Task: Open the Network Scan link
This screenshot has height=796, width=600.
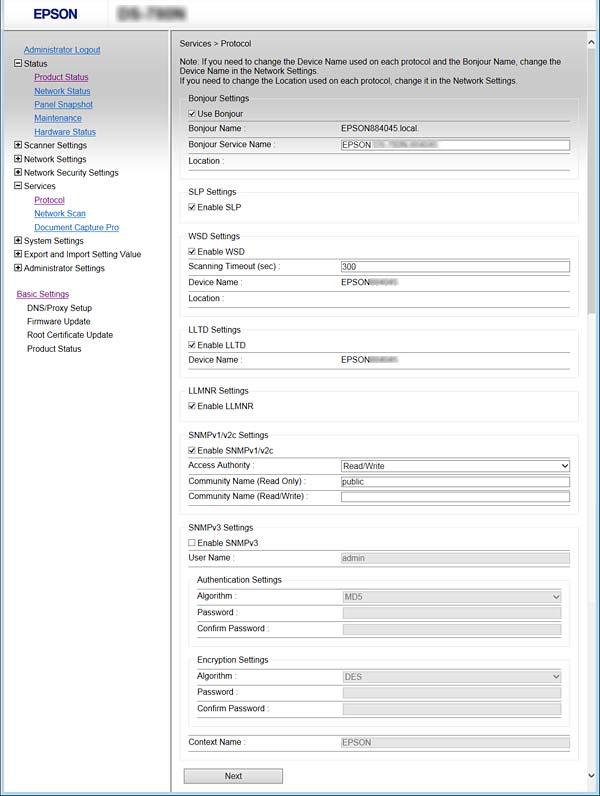Action: point(60,213)
